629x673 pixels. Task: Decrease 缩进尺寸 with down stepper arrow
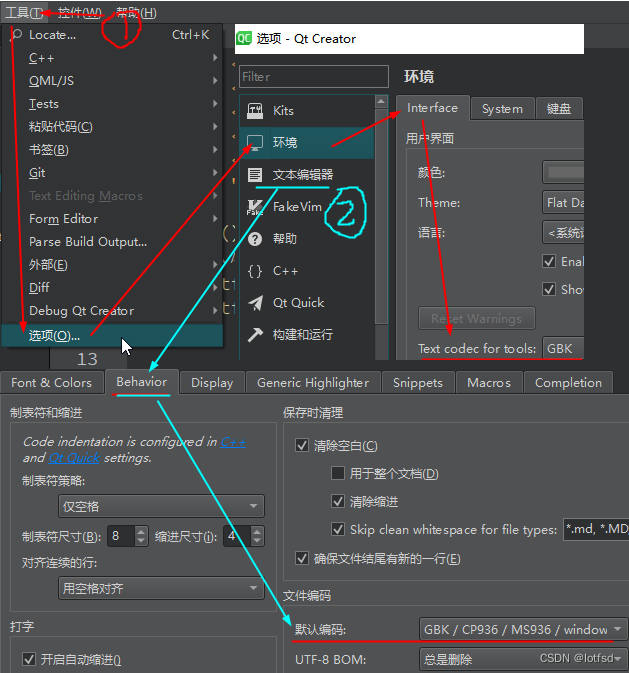[x=257, y=541]
